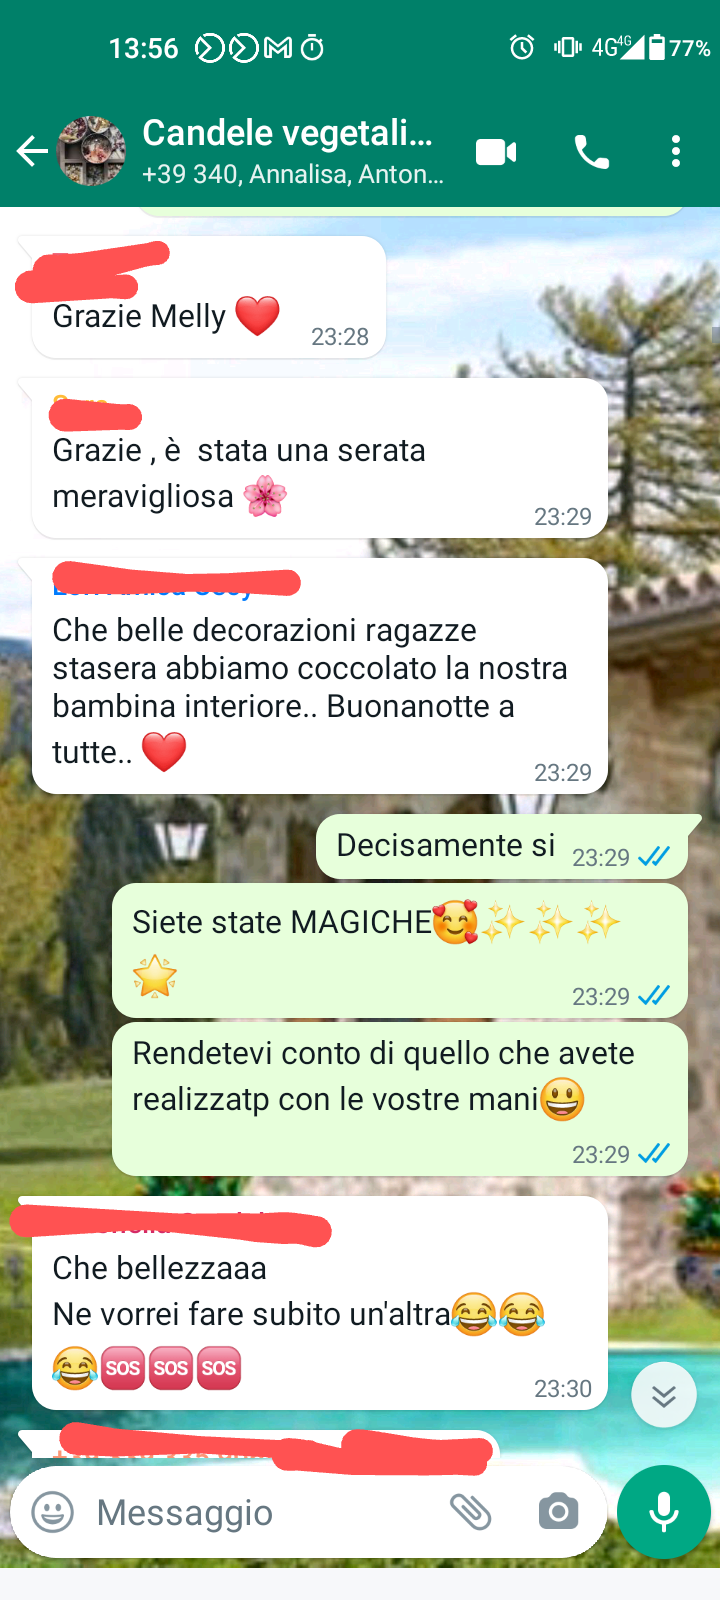Tap the paperclip attachment icon

coord(470,1512)
